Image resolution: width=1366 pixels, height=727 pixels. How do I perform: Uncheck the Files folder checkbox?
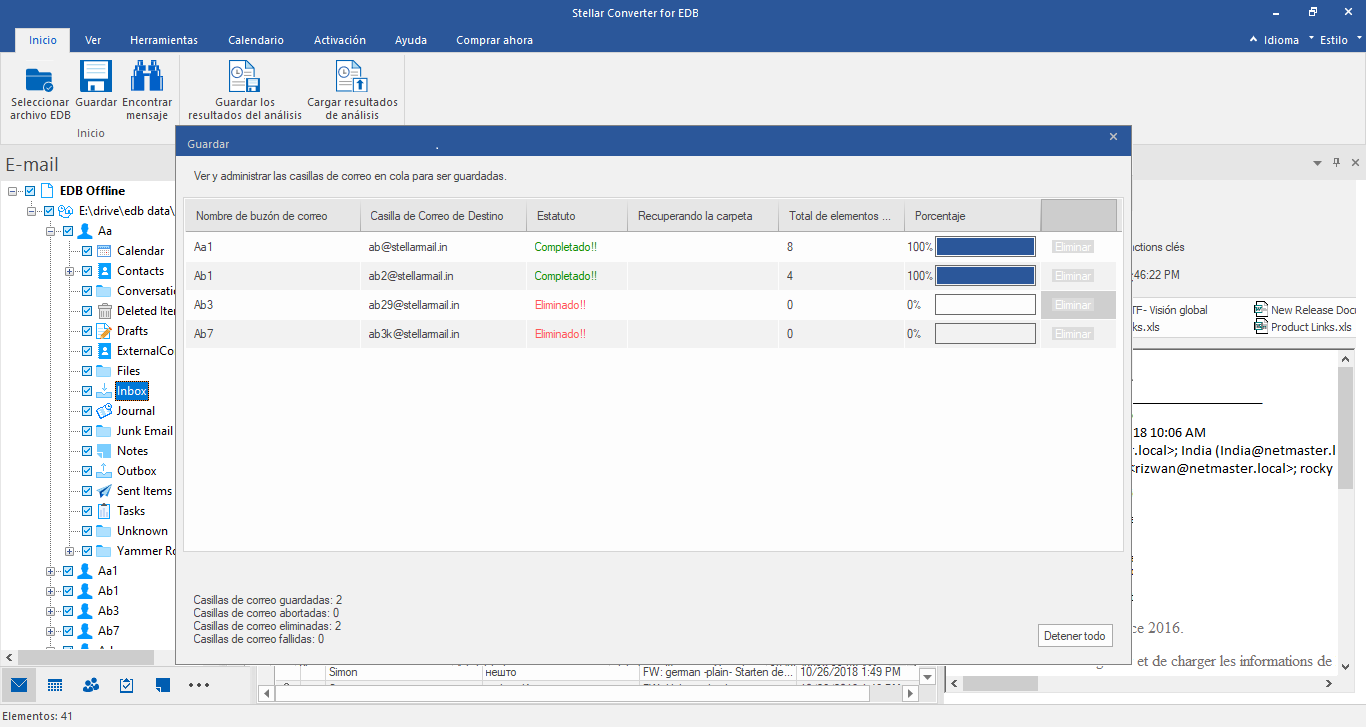coord(87,371)
